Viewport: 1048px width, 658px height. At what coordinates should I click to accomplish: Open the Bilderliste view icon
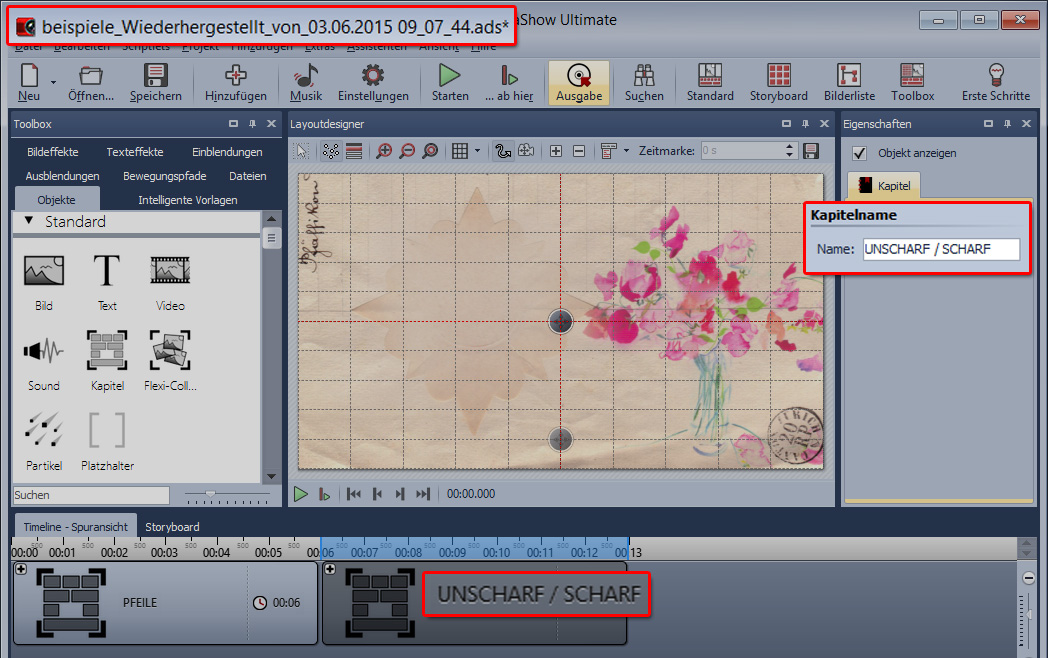coord(849,76)
